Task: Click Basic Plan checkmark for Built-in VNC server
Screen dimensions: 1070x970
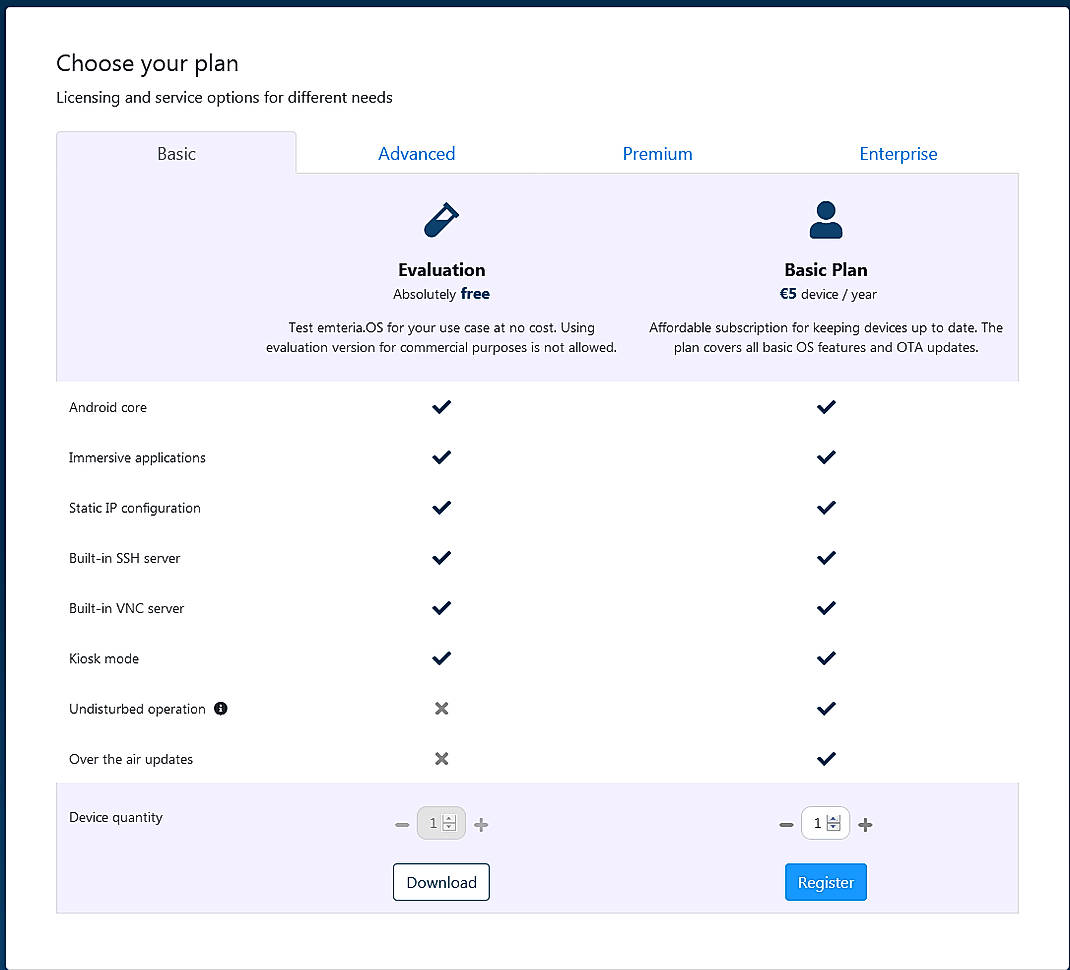Action: 826,608
